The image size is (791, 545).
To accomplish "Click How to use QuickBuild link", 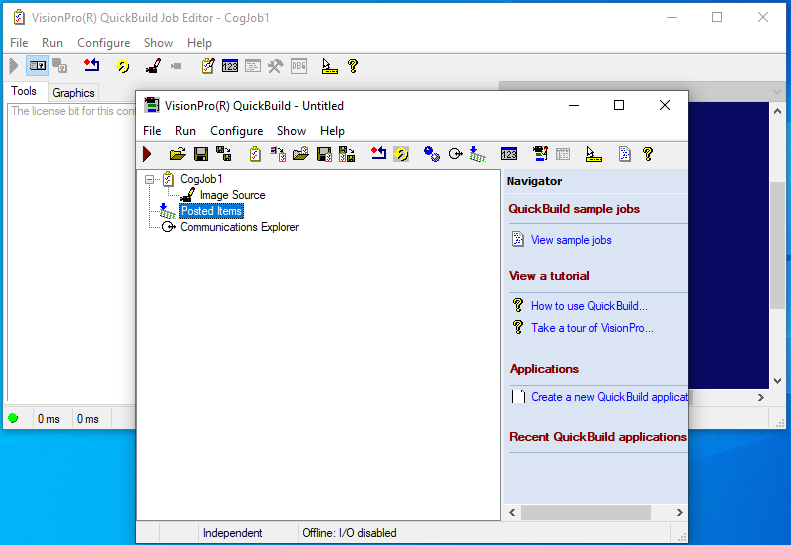I will pos(589,306).
